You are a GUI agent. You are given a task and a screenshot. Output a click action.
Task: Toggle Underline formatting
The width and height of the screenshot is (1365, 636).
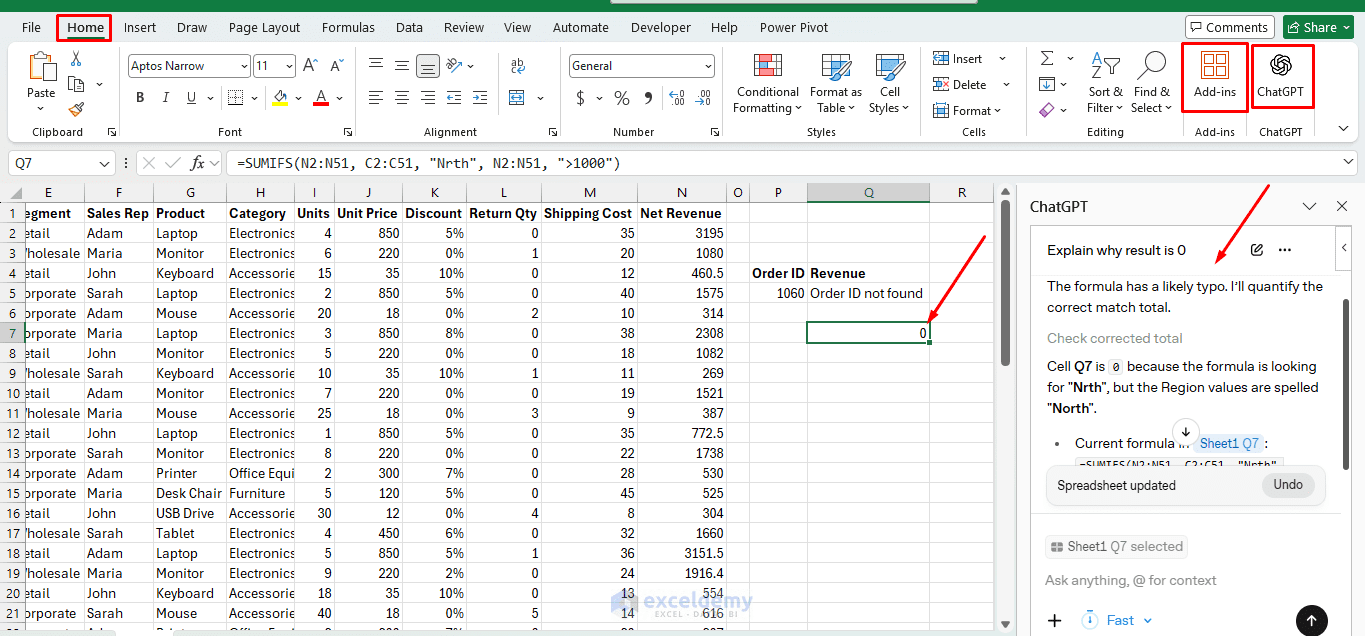point(192,97)
